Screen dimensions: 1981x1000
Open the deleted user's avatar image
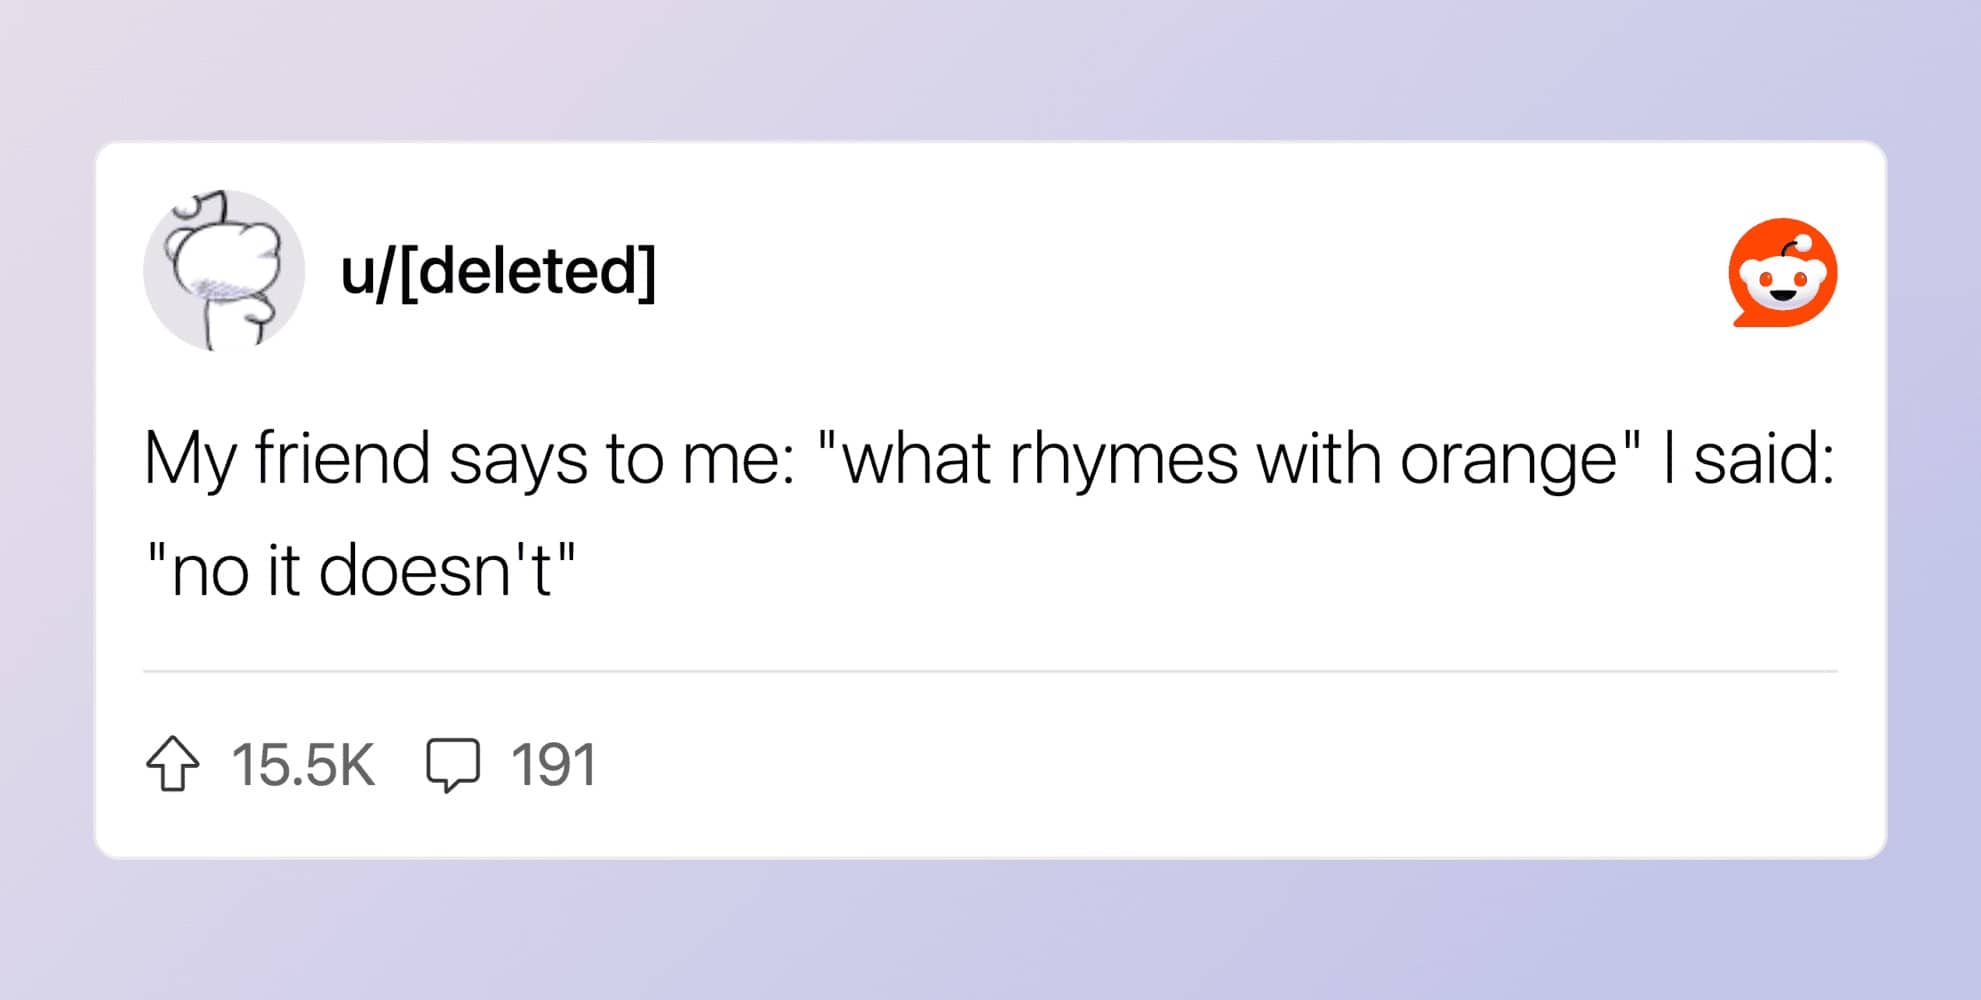pyautogui.click(x=224, y=270)
